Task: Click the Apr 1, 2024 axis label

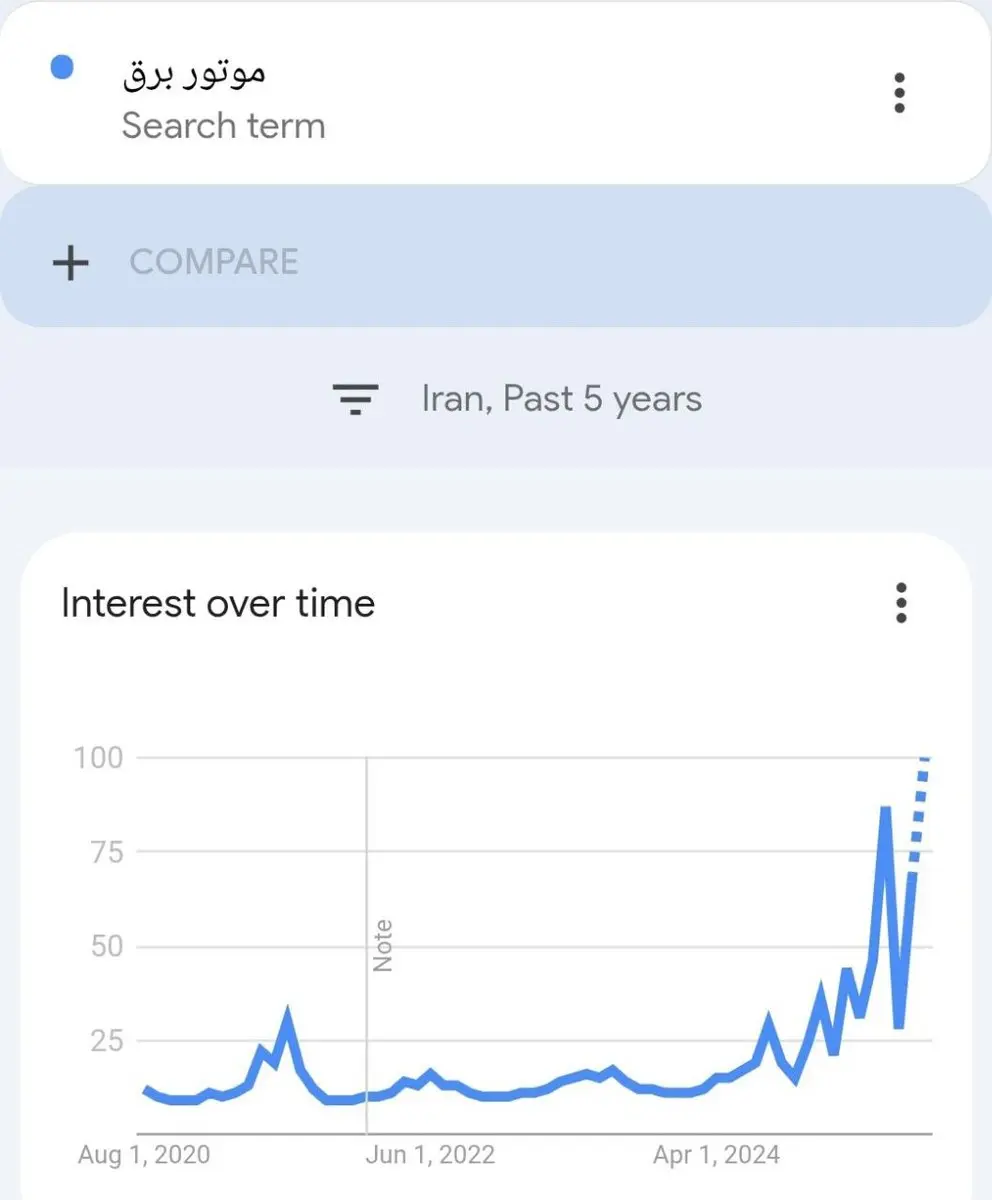Action: point(716,1156)
